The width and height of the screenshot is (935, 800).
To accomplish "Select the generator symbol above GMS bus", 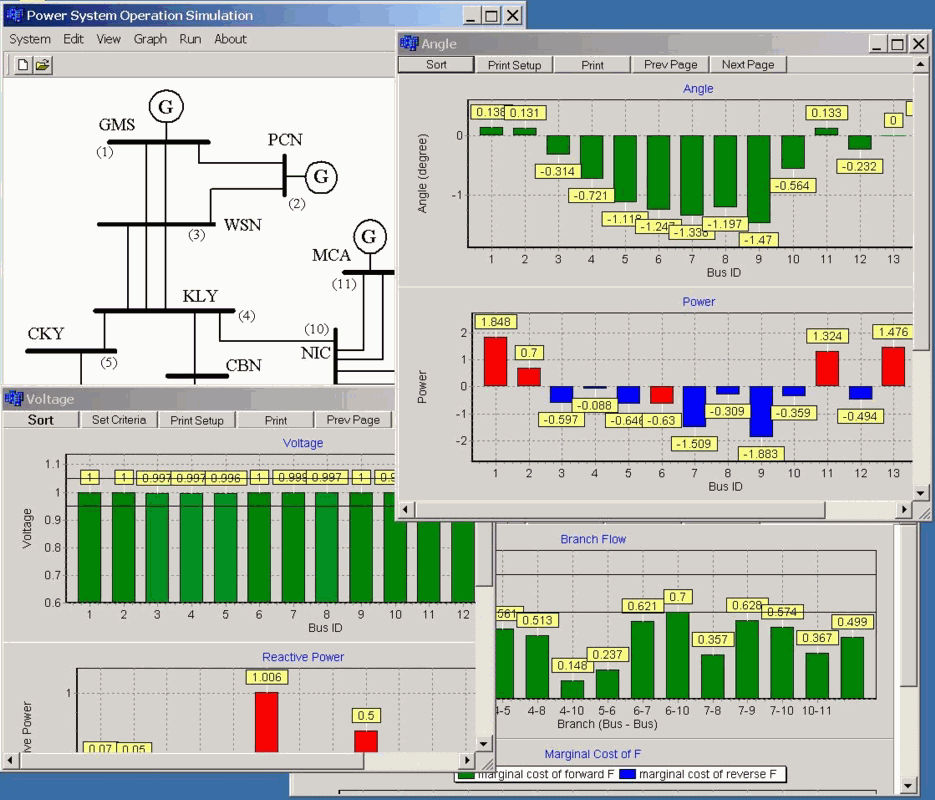I will coord(161,105).
